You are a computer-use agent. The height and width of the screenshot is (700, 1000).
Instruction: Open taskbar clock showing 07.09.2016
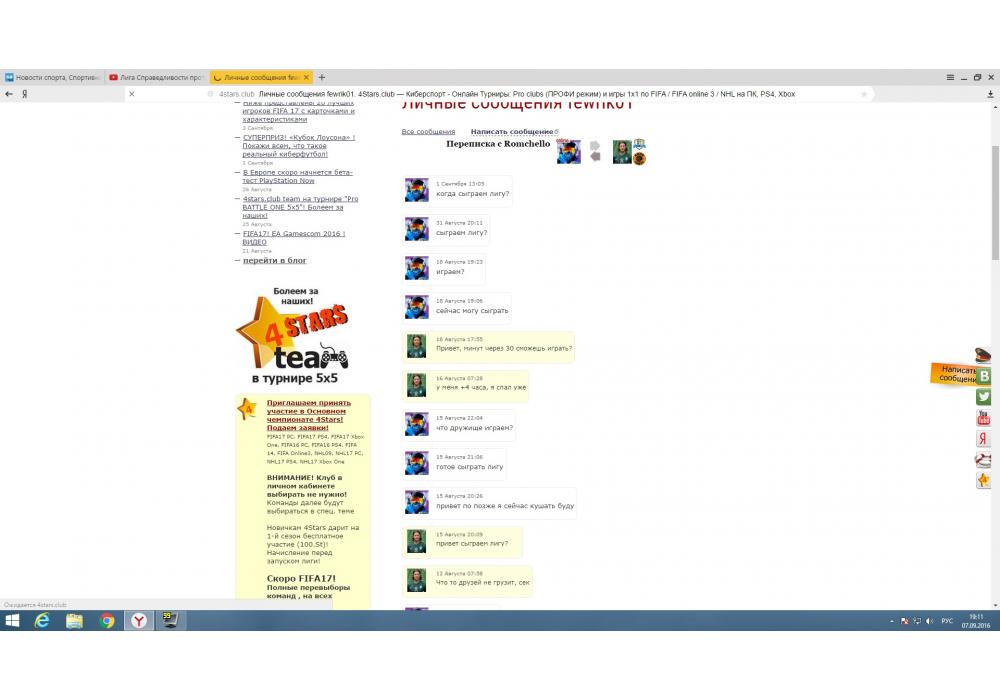pyautogui.click(x=976, y=621)
